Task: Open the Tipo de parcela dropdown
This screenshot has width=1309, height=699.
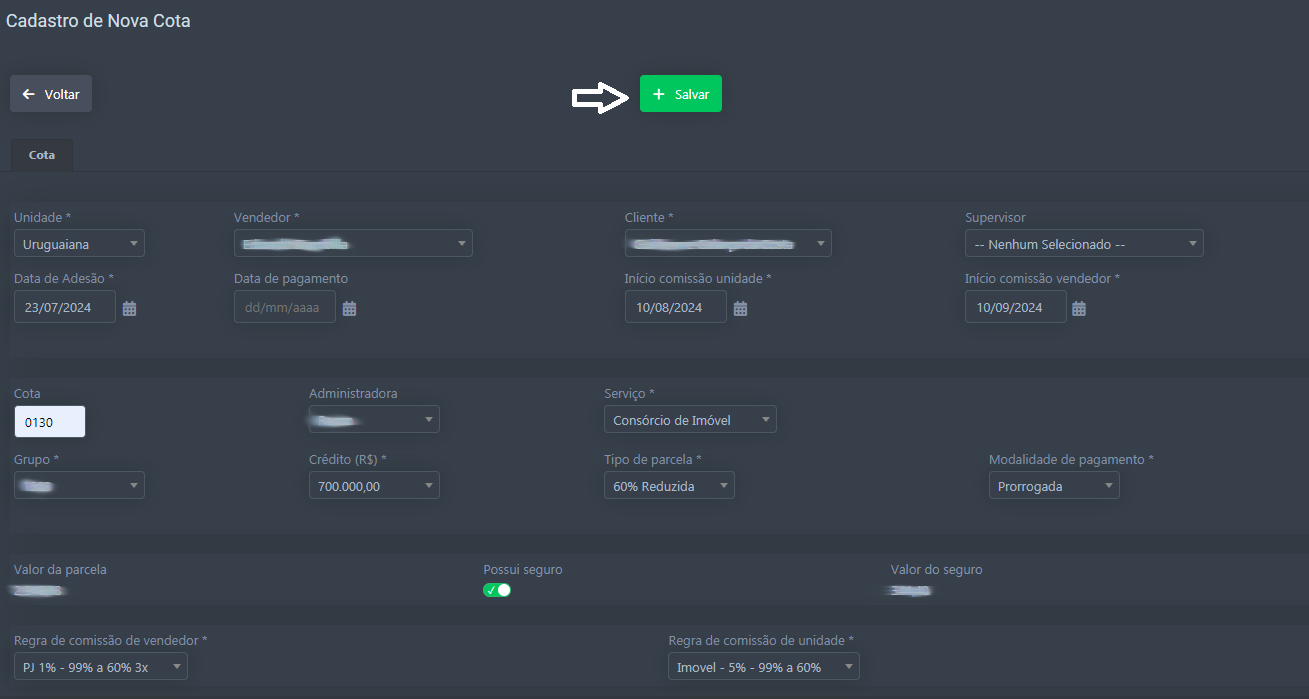Action: point(668,486)
